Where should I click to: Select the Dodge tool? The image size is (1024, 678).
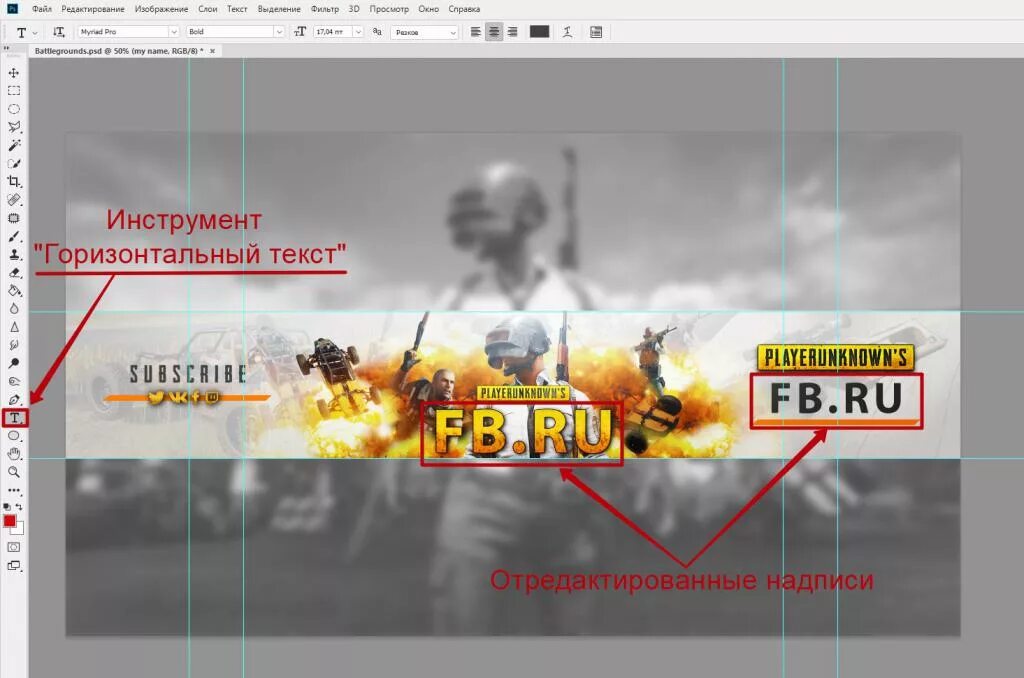[14, 363]
